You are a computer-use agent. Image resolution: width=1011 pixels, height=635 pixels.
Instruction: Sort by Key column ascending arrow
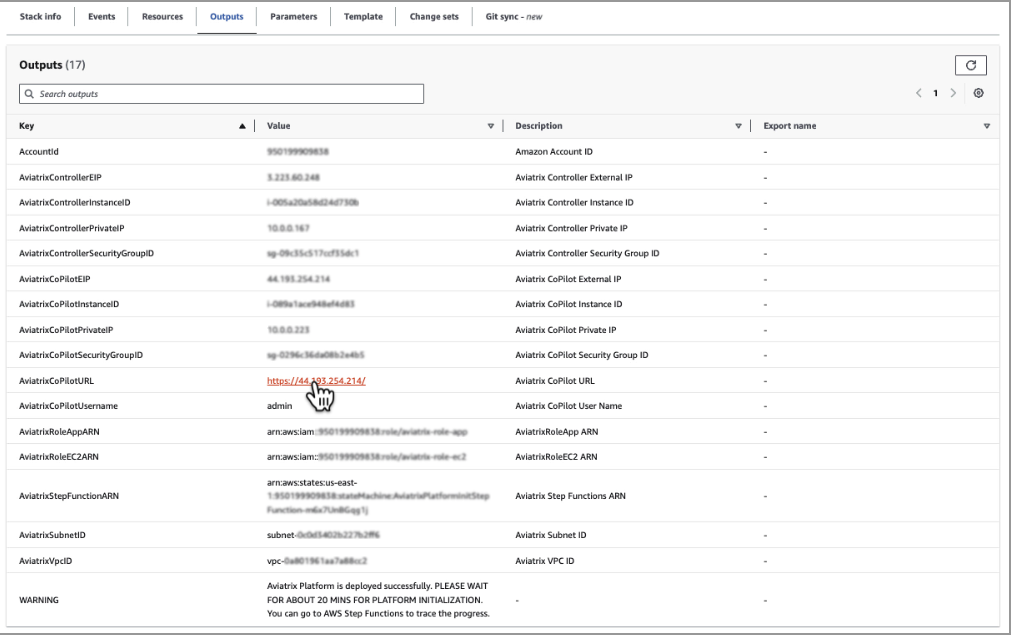click(x=241, y=126)
